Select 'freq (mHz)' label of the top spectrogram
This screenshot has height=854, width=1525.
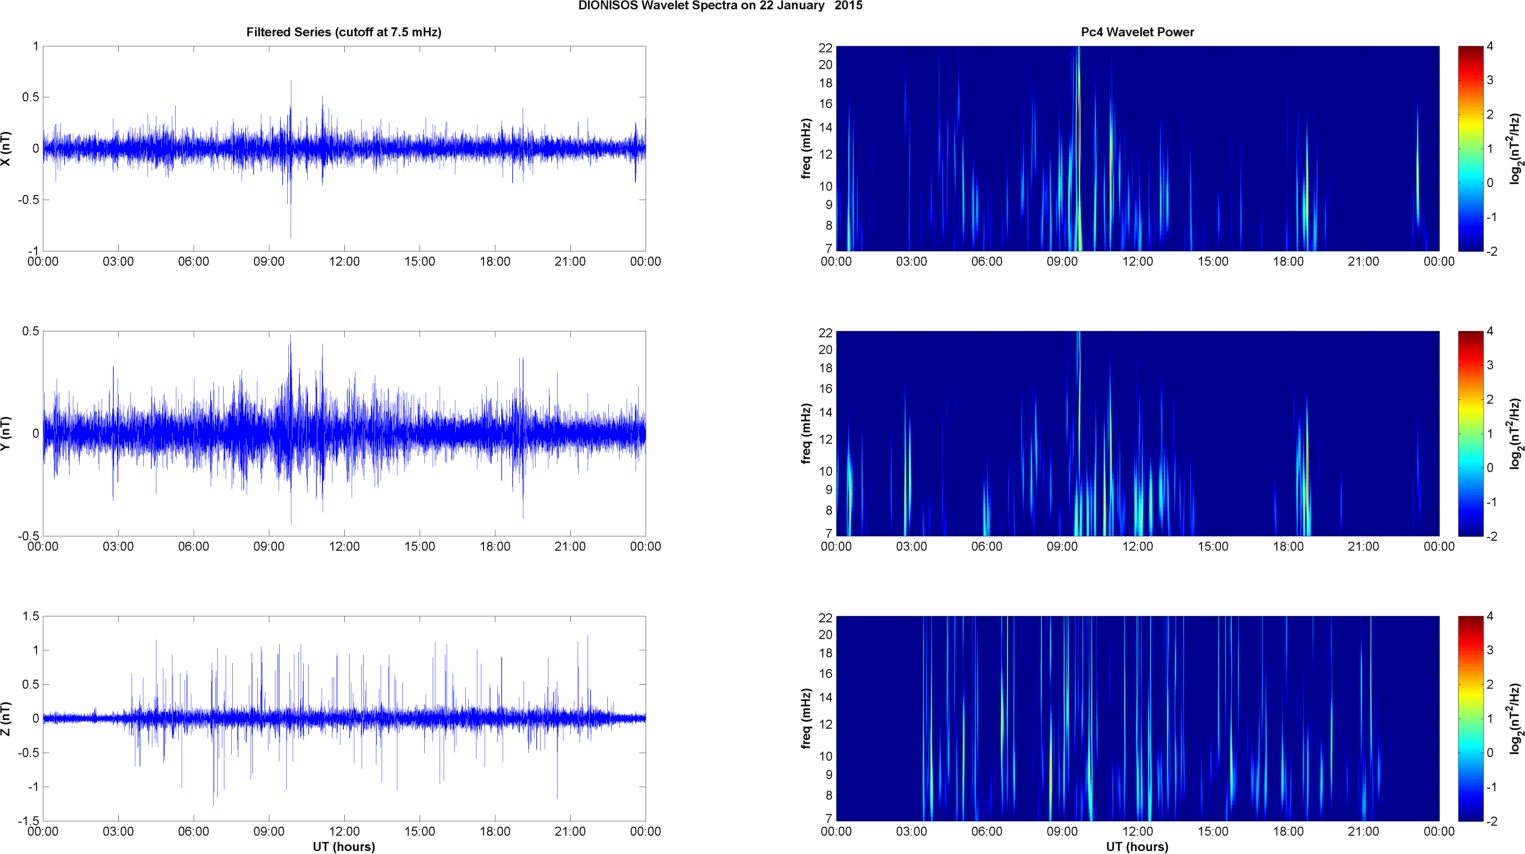pyautogui.click(x=806, y=148)
